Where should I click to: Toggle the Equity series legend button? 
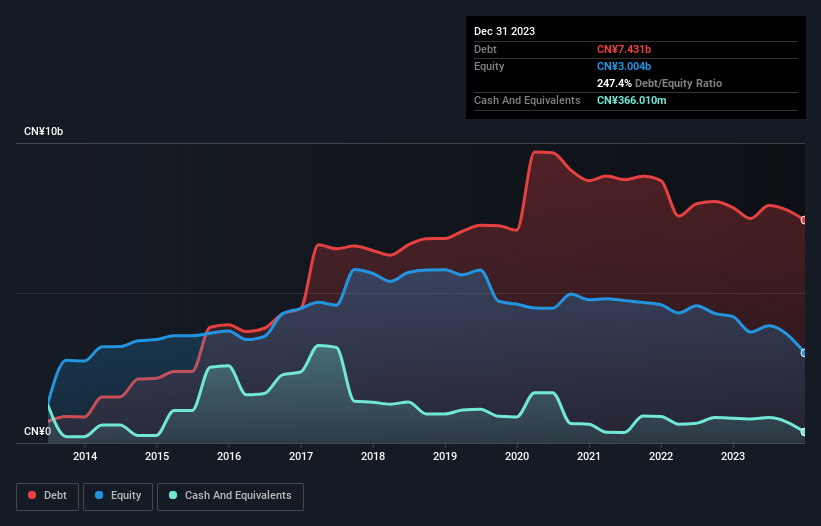[x=118, y=496]
